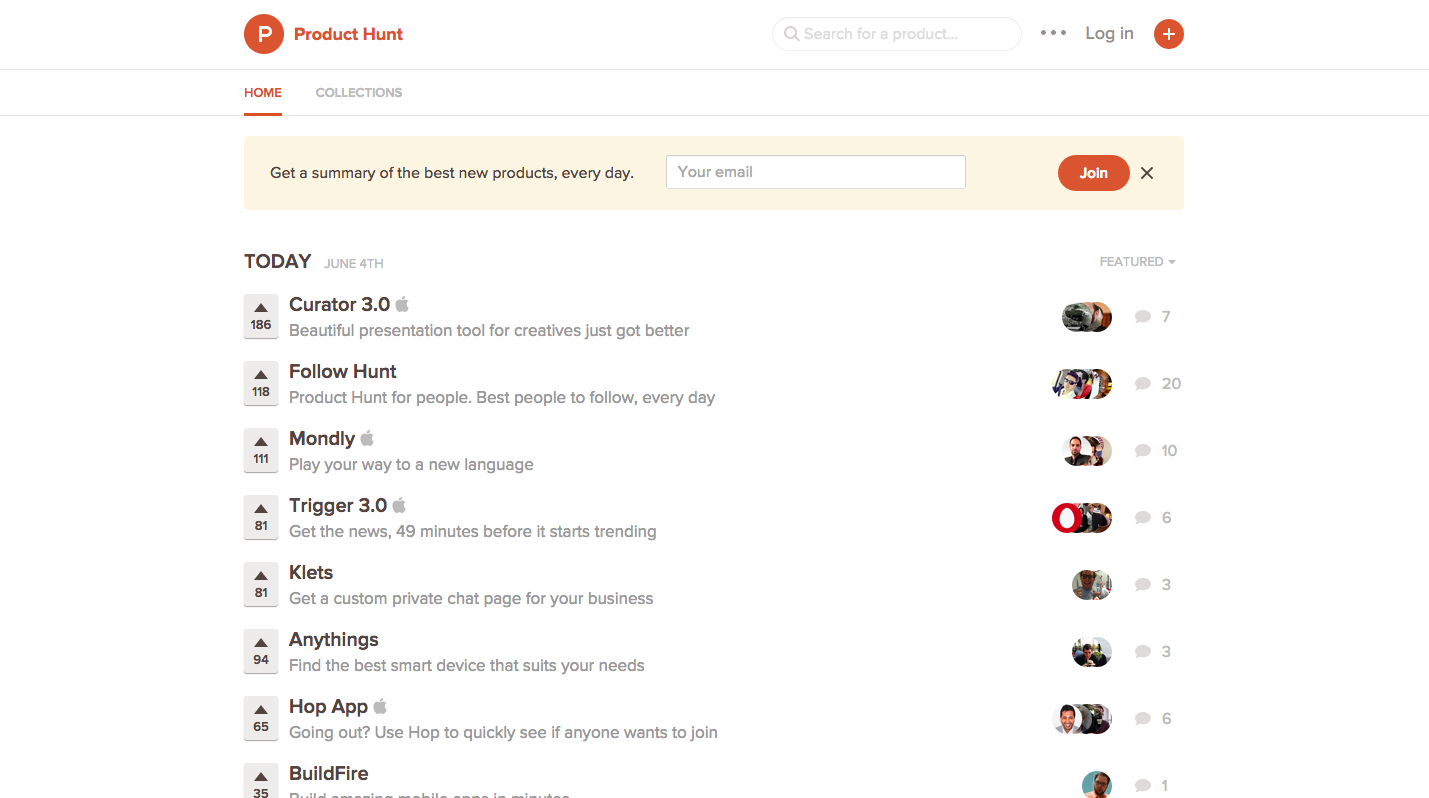Open the Curator 3.0 product title
This screenshot has width=1429, height=798.
[x=339, y=305]
